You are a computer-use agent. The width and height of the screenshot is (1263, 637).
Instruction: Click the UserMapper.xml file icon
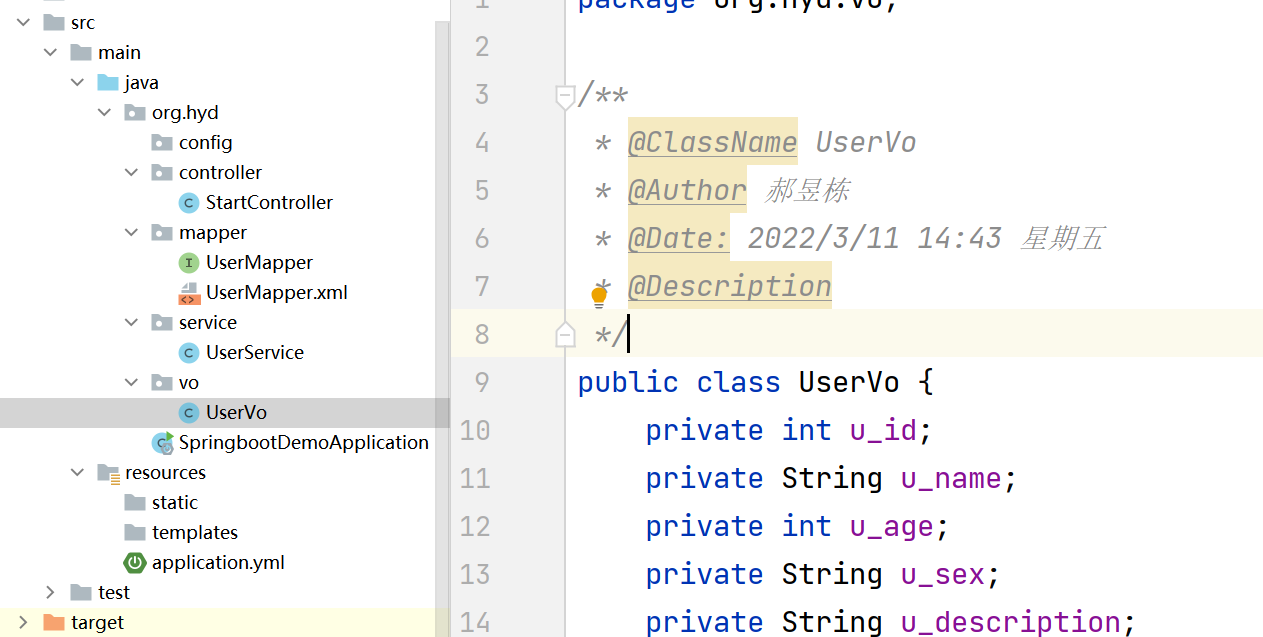coord(189,292)
